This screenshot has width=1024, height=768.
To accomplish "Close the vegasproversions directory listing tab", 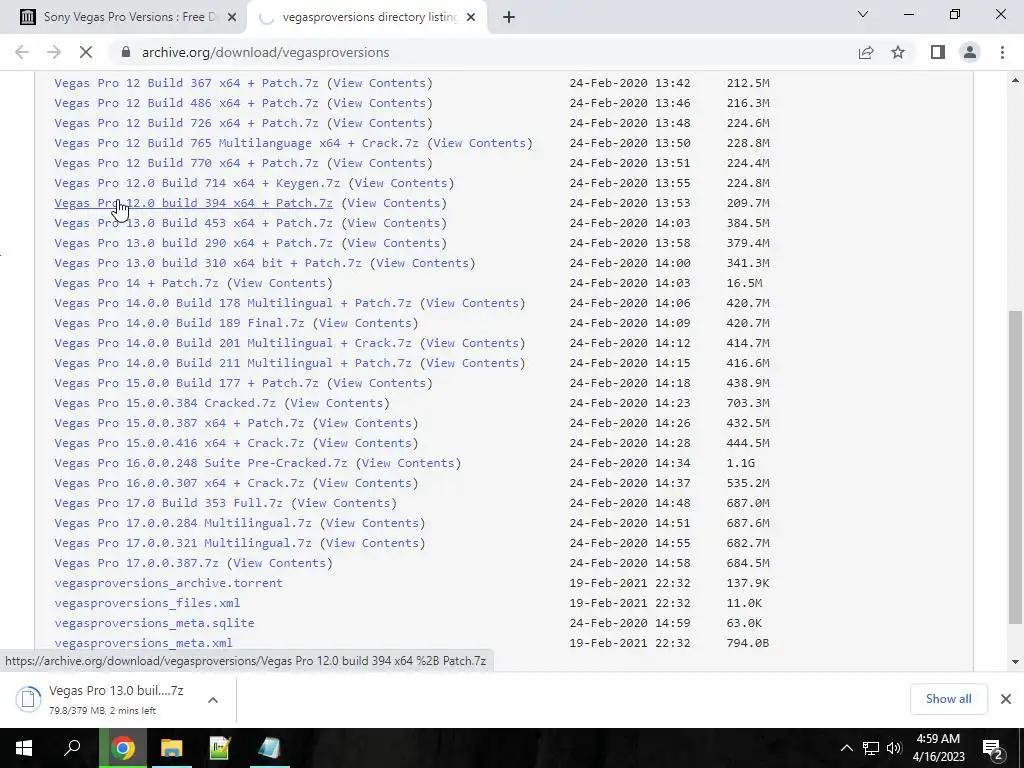I will click(x=471, y=17).
